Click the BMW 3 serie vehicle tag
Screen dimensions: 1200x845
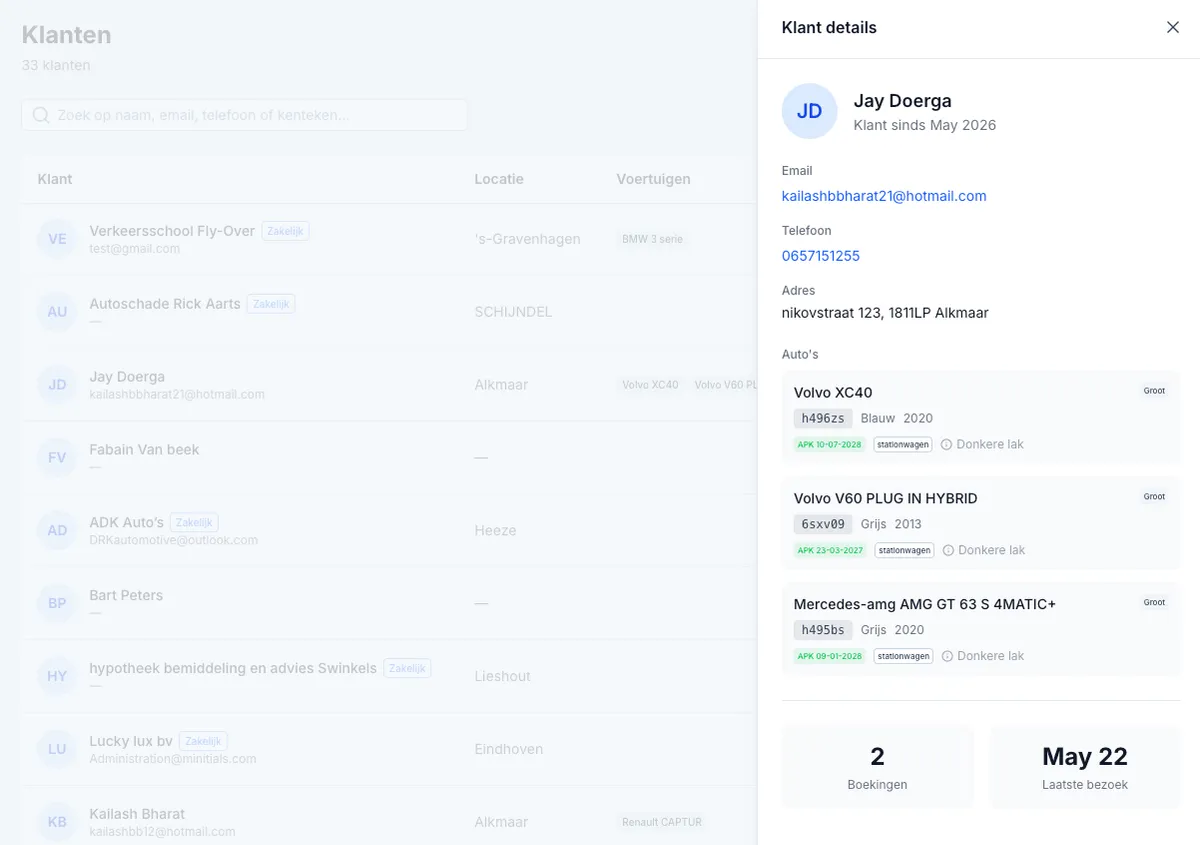pyautogui.click(x=652, y=239)
